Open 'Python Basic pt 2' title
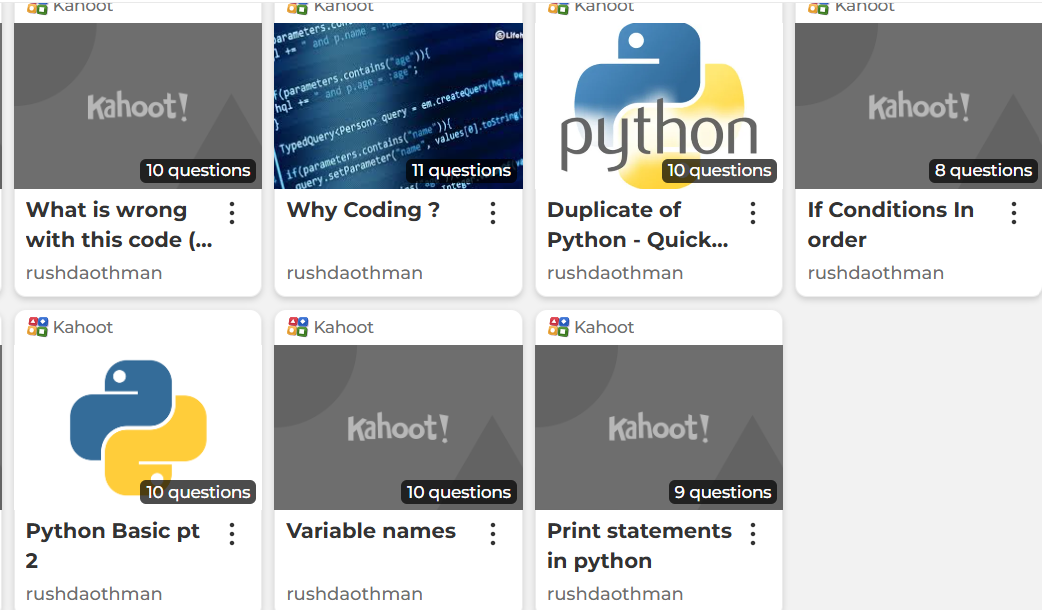This screenshot has height=610, width=1042. [x=113, y=546]
